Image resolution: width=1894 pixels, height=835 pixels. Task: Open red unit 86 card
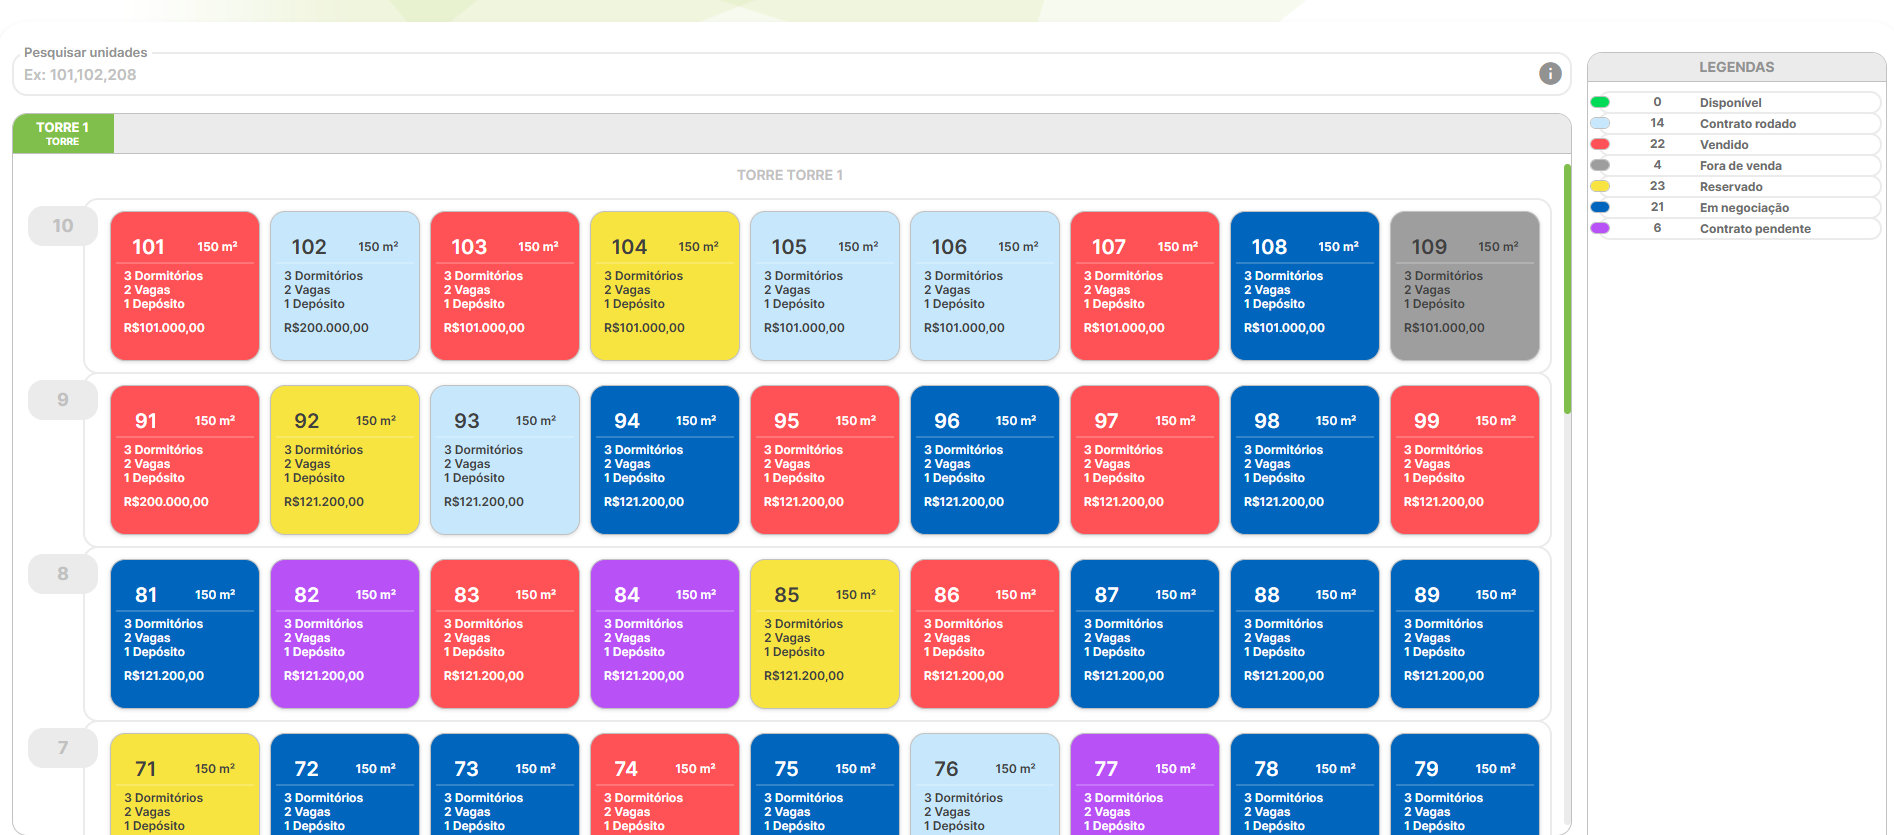point(985,634)
